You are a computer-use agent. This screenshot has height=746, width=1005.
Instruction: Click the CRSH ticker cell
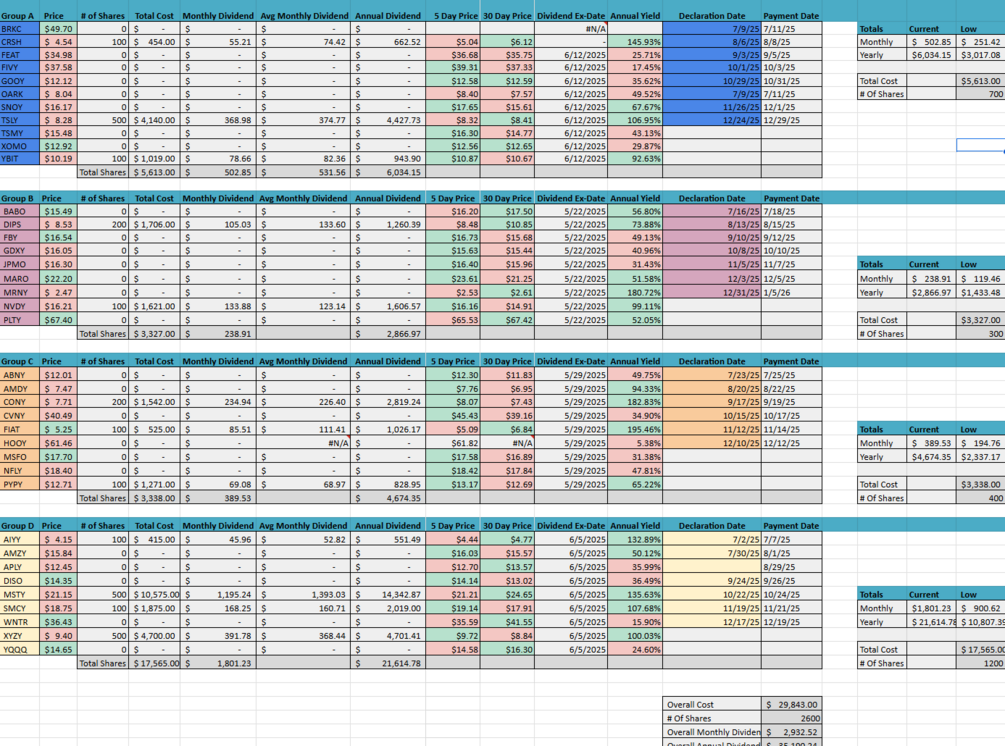tap(20, 42)
